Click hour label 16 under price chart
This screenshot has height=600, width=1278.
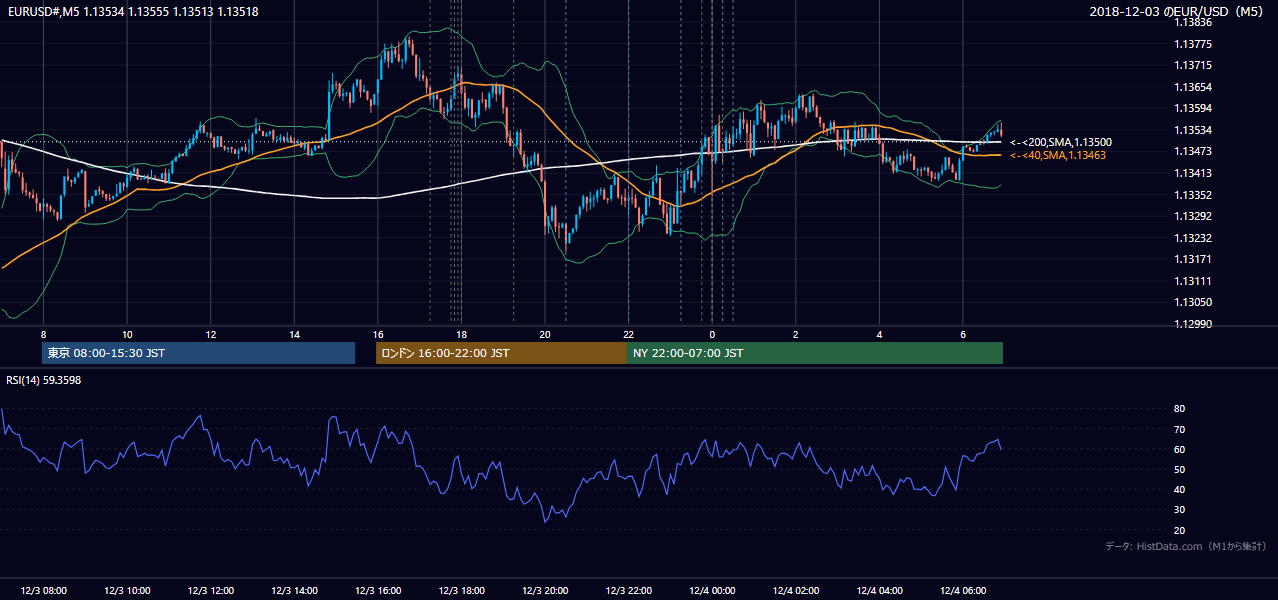click(378, 334)
